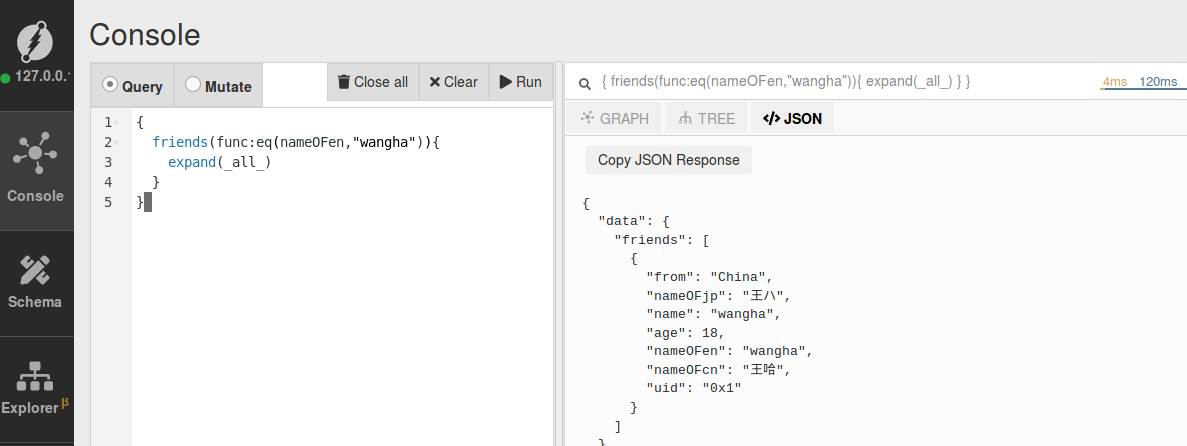Switch to the TREE result tab
Image resolution: width=1187 pixels, height=446 pixels.
coord(707,118)
